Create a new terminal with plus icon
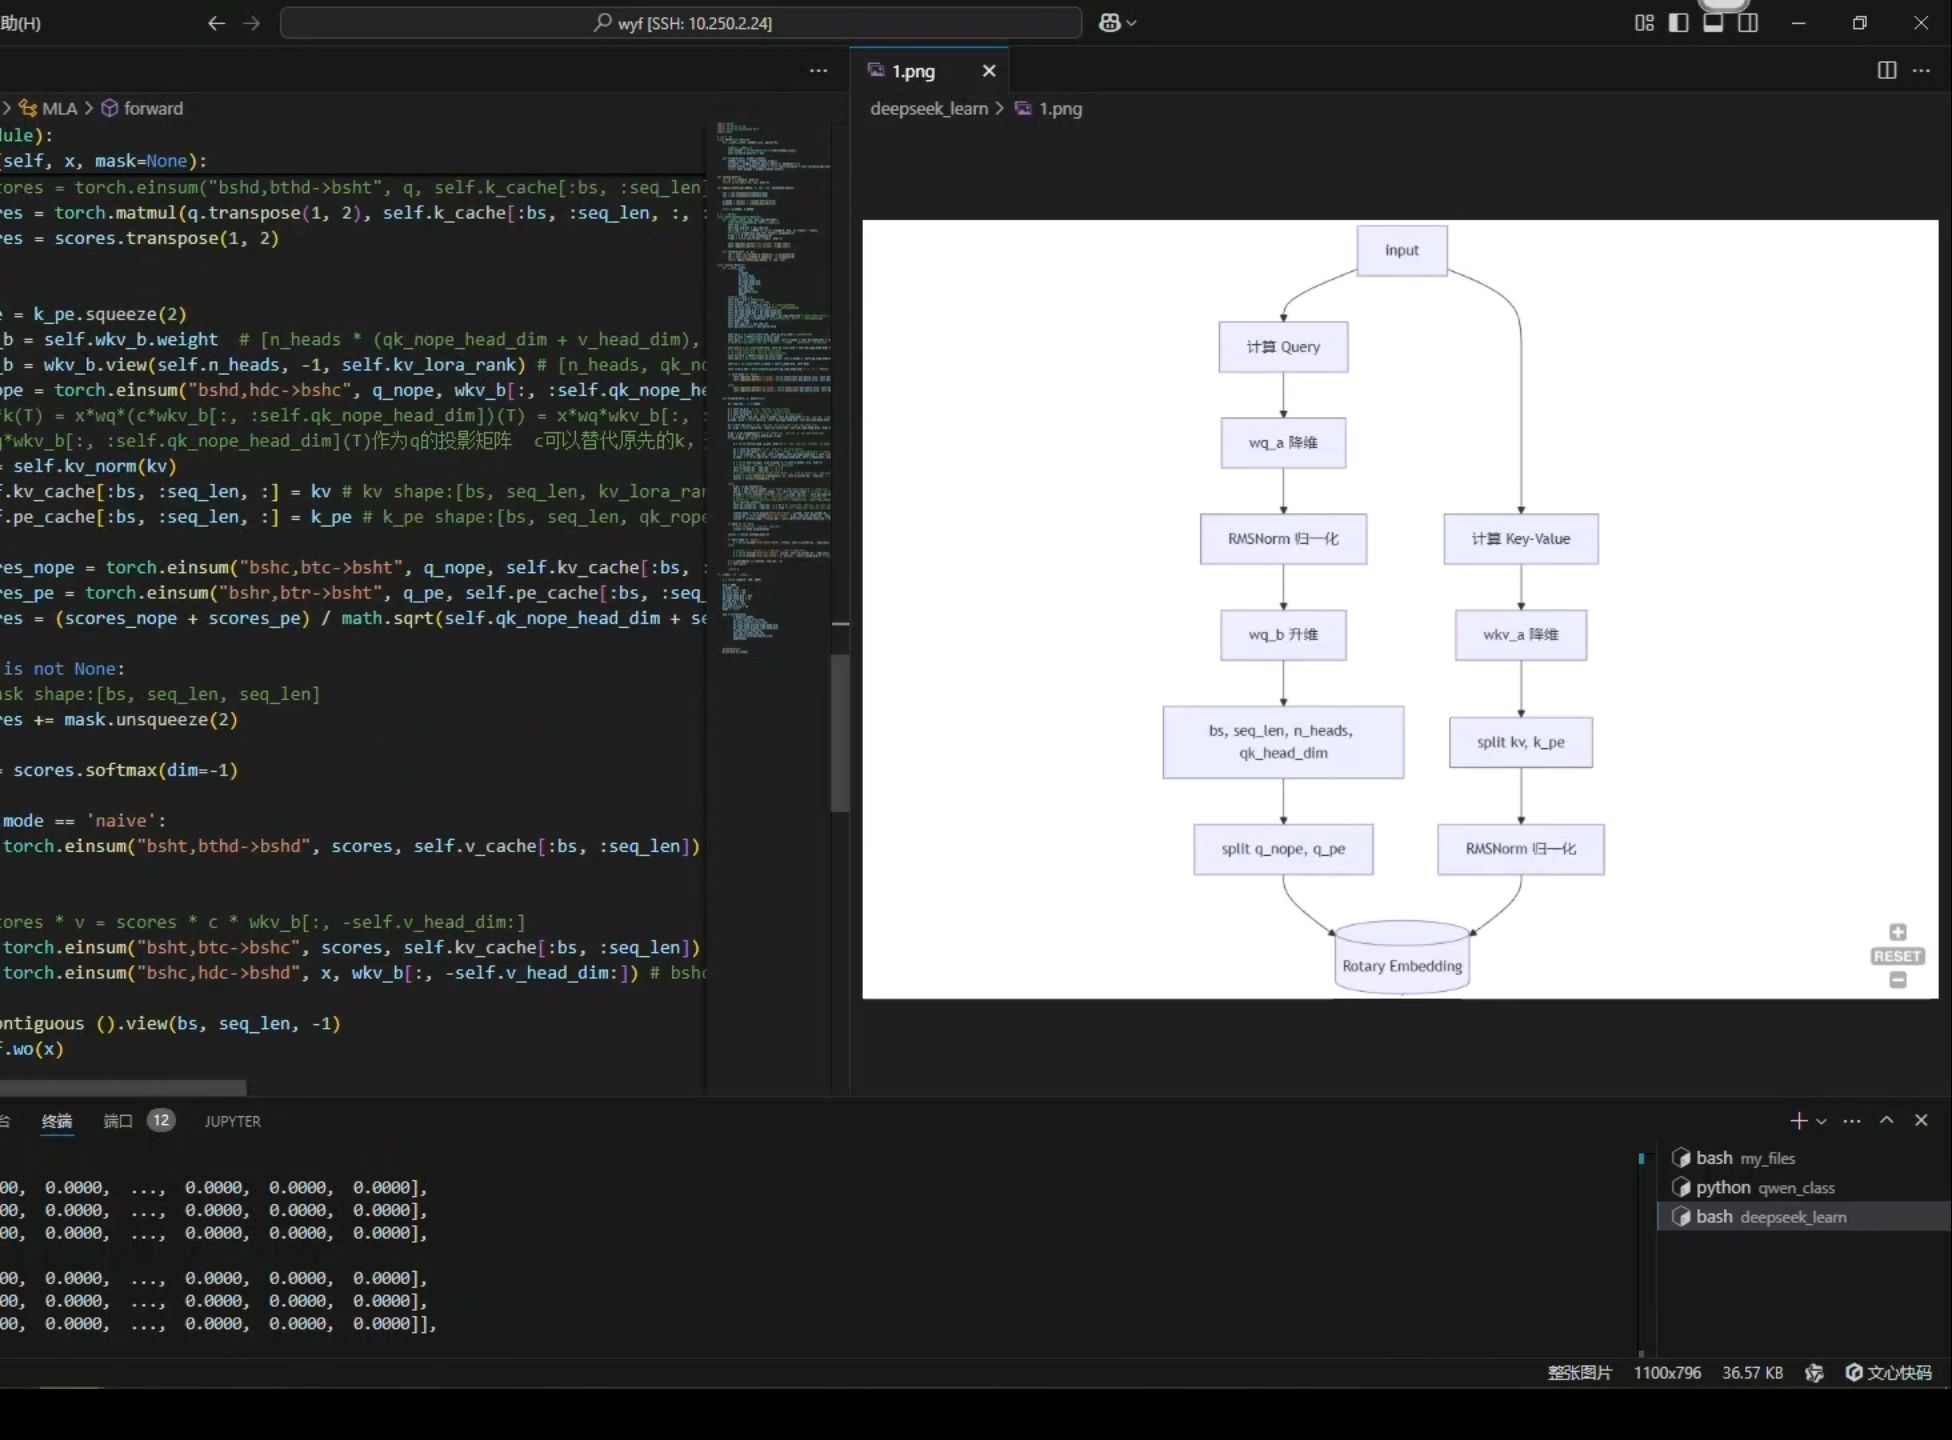Viewport: 1952px width, 1440px height. [1798, 1121]
